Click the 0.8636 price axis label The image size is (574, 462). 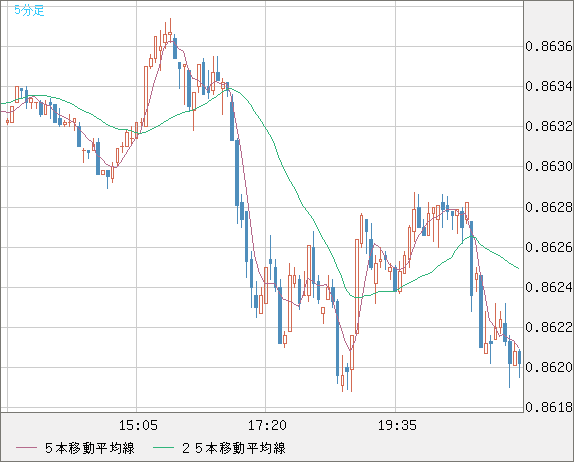click(x=549, y=46)
